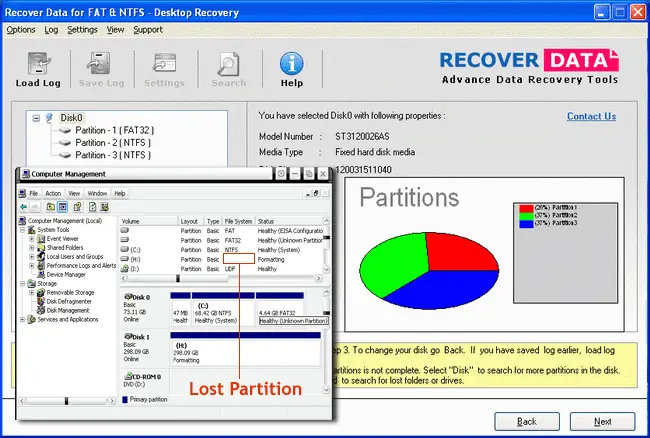Click the red slice of the pie chart
This screenshot has height=438, width=650.
[x=460, y=252]
